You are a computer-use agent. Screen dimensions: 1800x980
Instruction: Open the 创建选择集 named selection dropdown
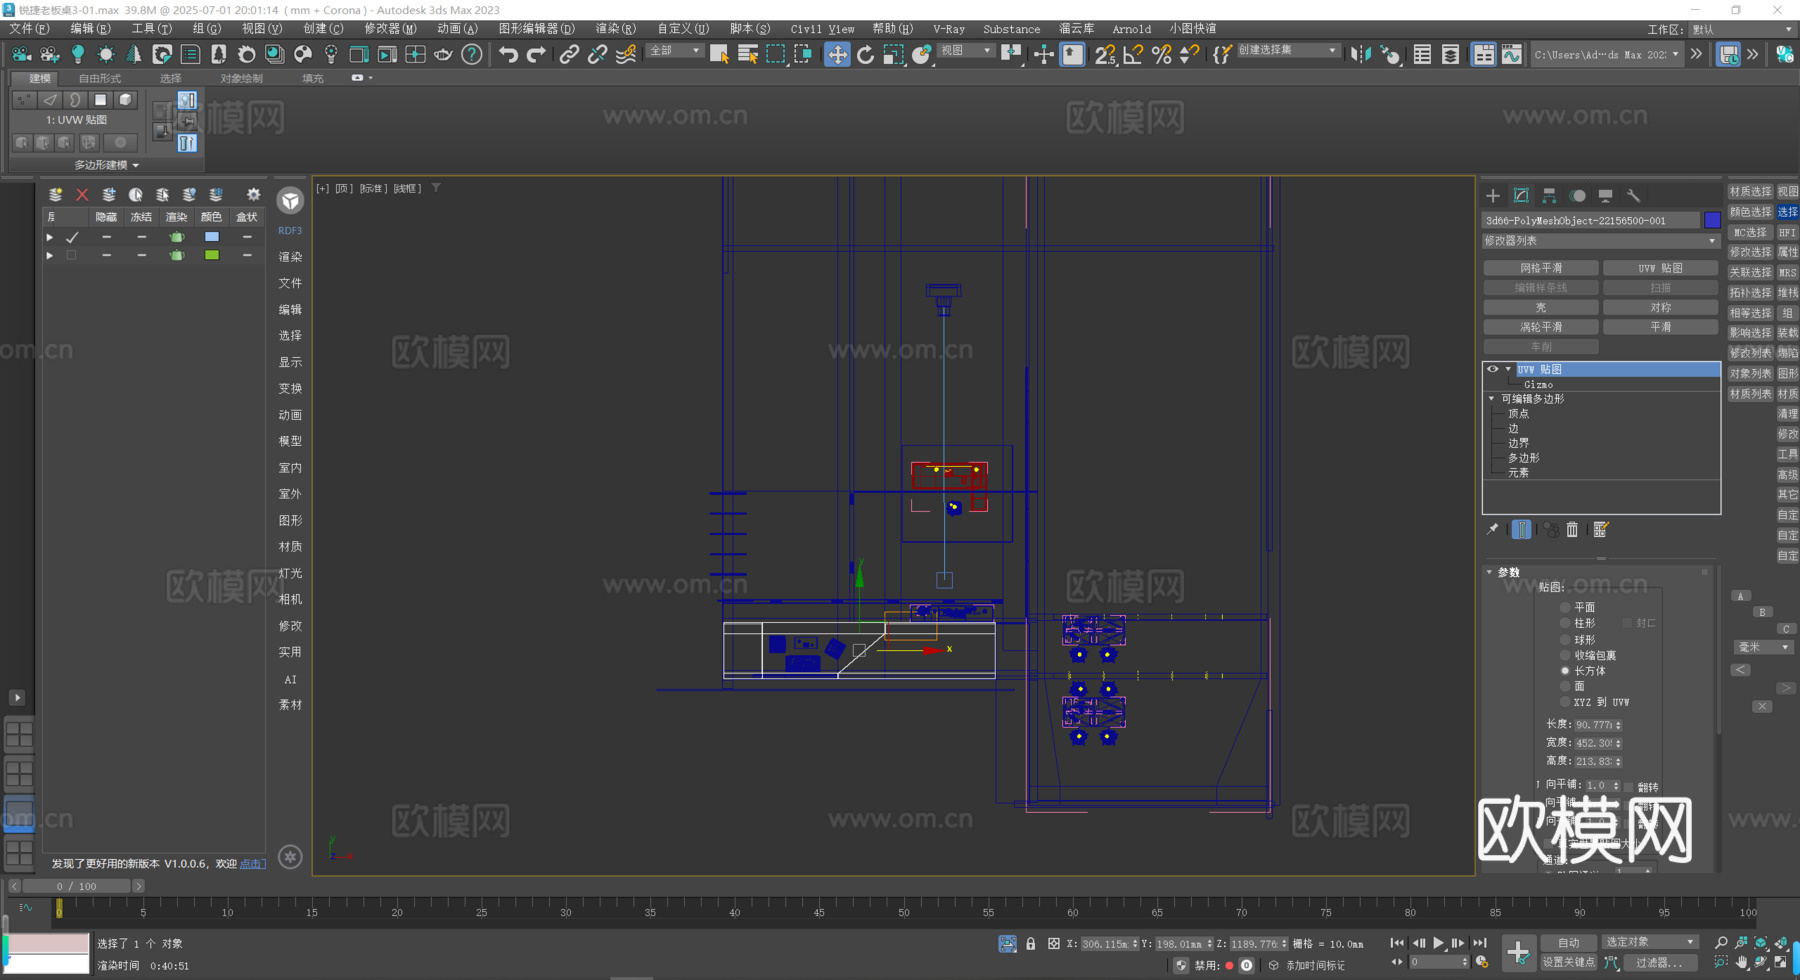click(x=1287, y=50)
